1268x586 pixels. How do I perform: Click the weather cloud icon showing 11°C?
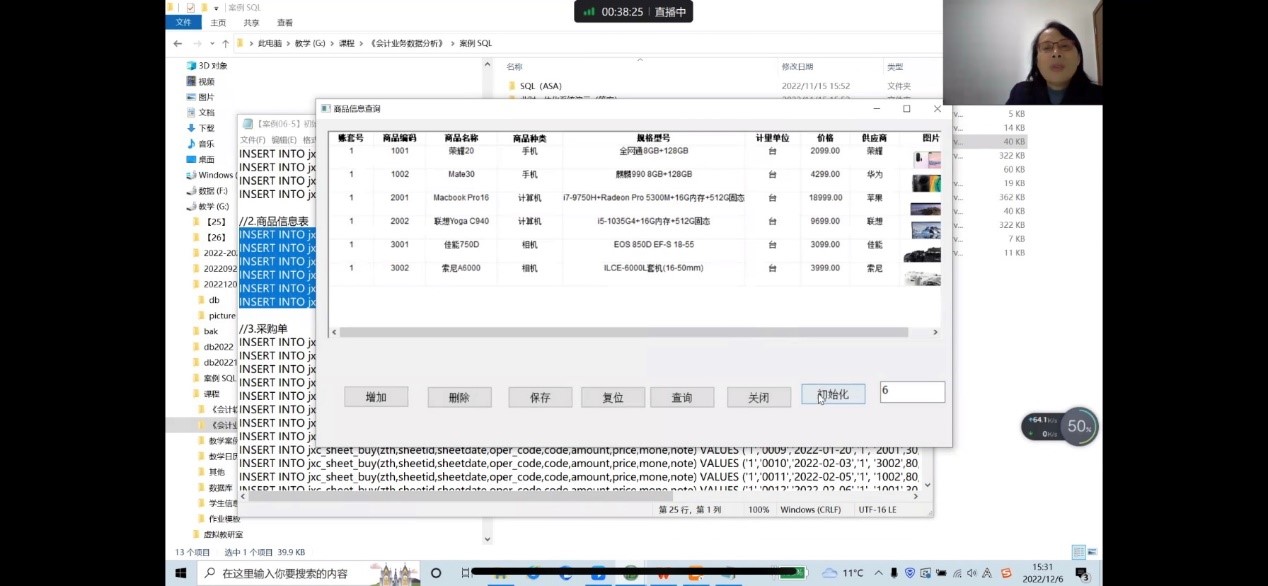[829, 573]
